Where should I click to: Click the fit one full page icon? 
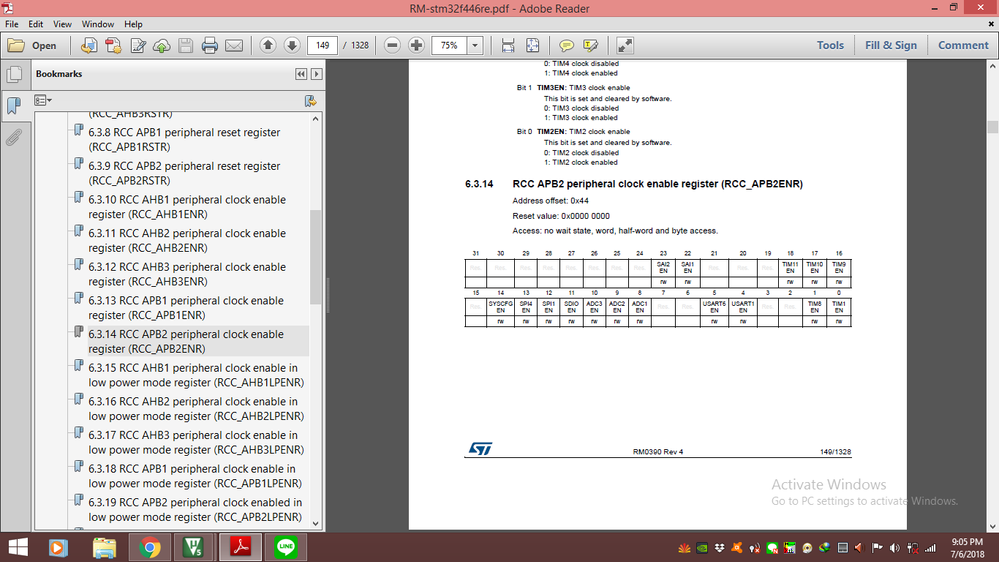[x=533, y=45]
